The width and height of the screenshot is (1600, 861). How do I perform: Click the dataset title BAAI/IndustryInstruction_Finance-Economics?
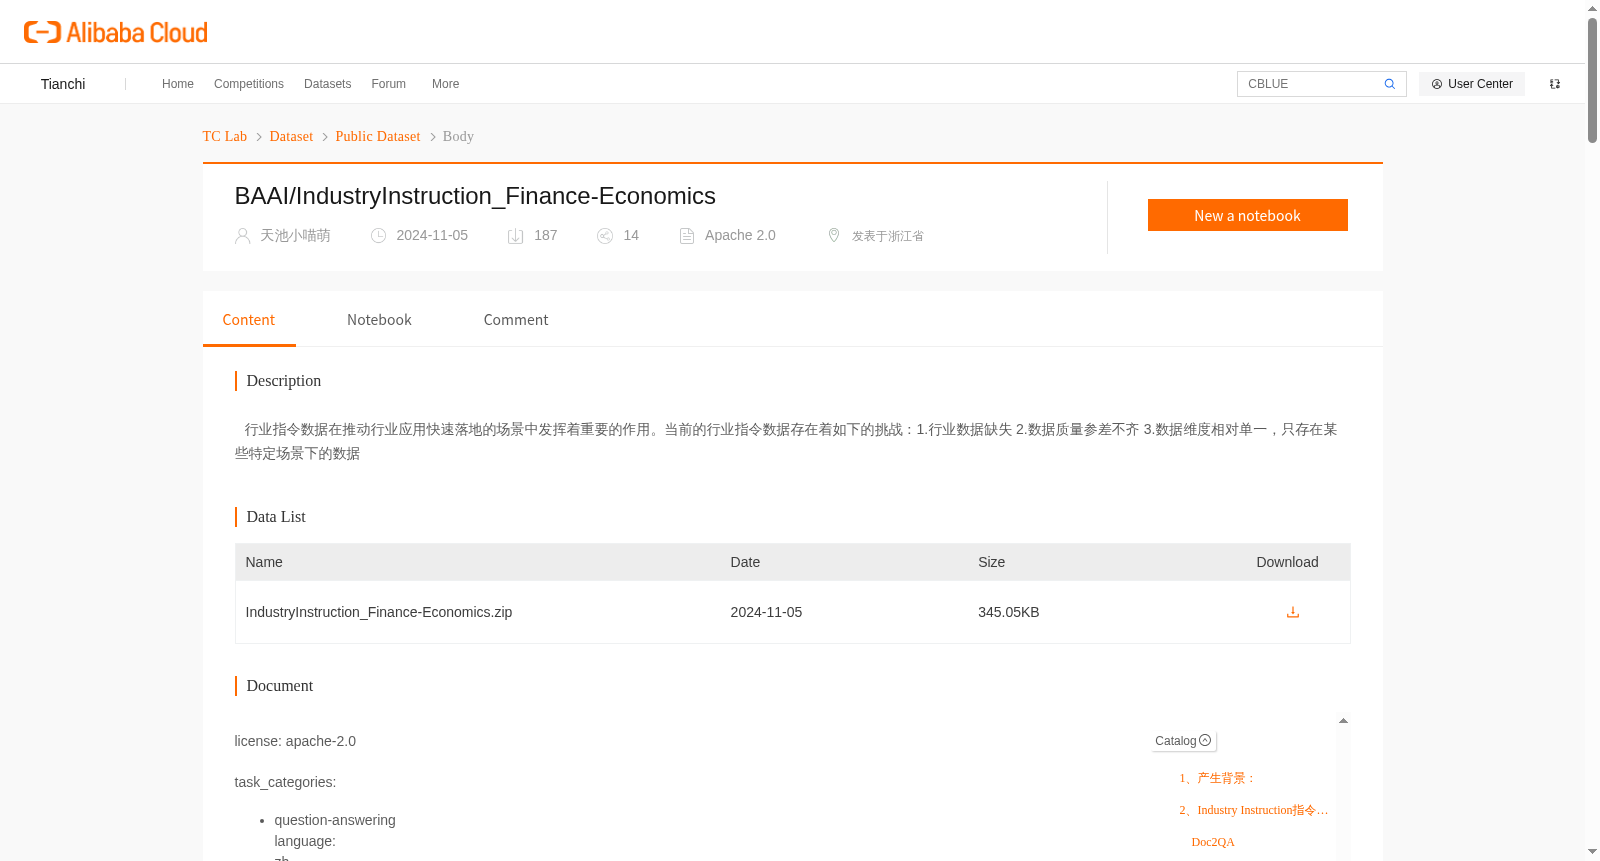click(475, 196)
